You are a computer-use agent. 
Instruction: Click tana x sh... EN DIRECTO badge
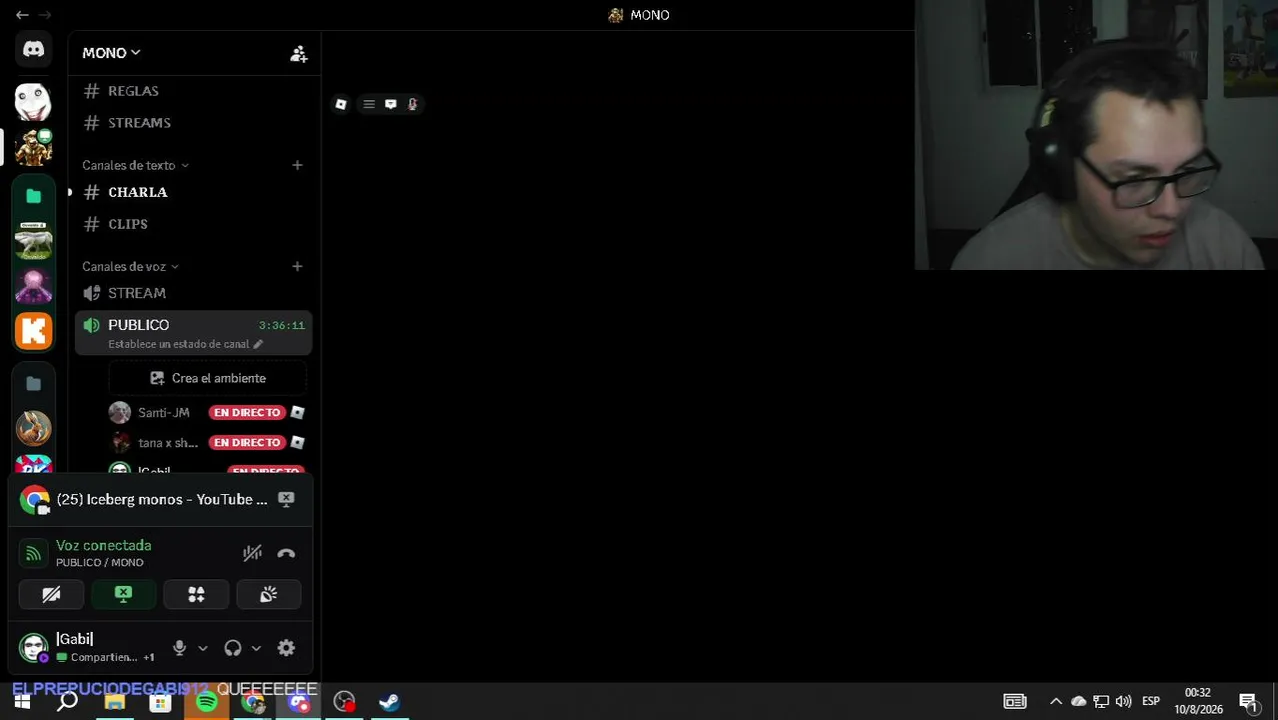(247, 443)
